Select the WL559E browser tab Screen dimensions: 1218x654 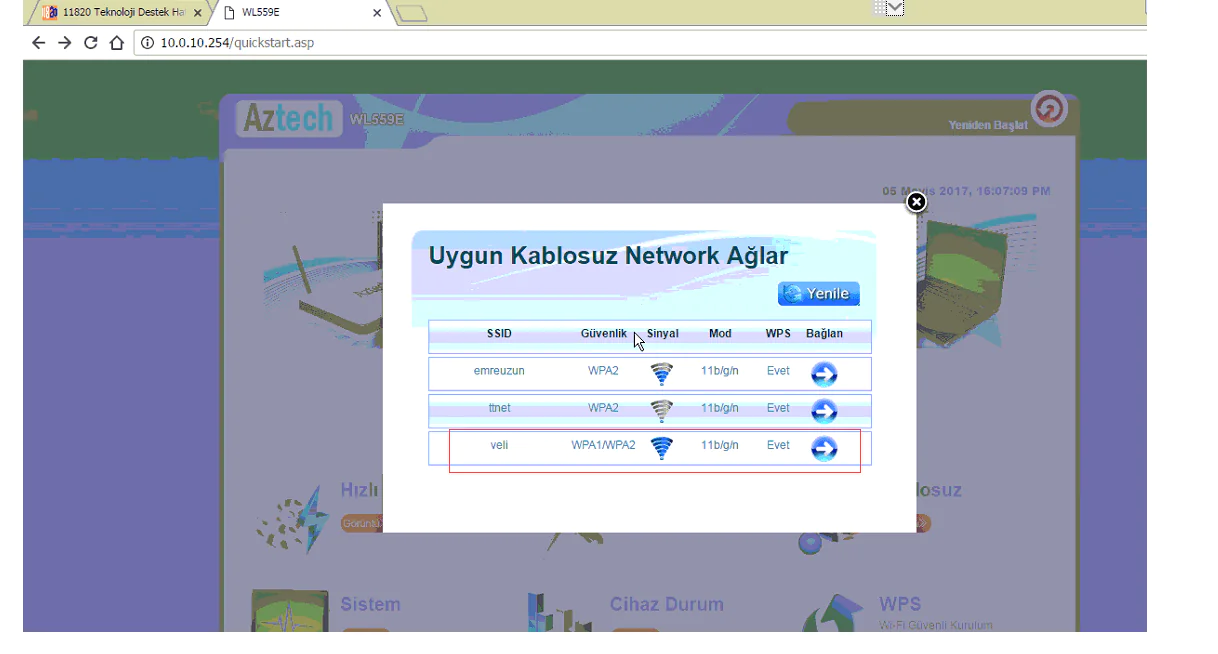click(x=300, y=13)
